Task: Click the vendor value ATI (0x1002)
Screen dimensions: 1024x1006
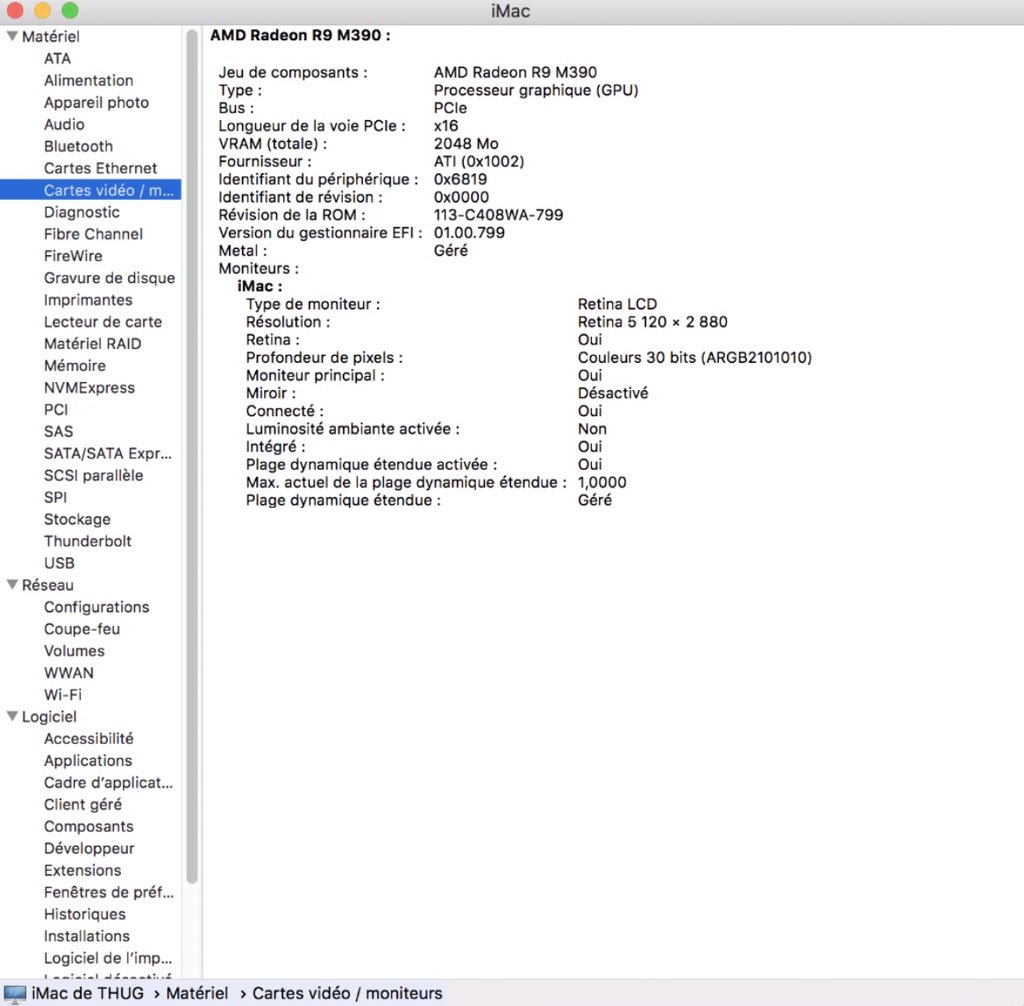Action: (479, 161)
